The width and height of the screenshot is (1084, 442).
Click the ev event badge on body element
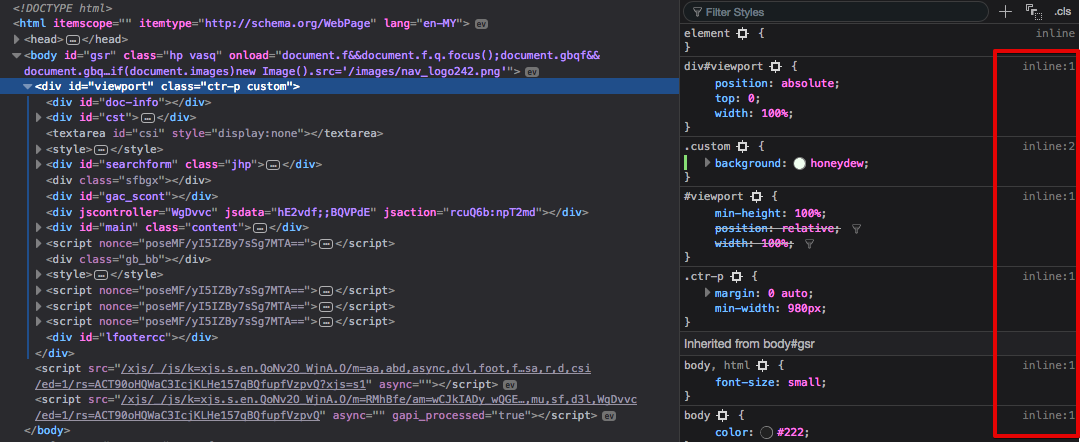(531, 72)
